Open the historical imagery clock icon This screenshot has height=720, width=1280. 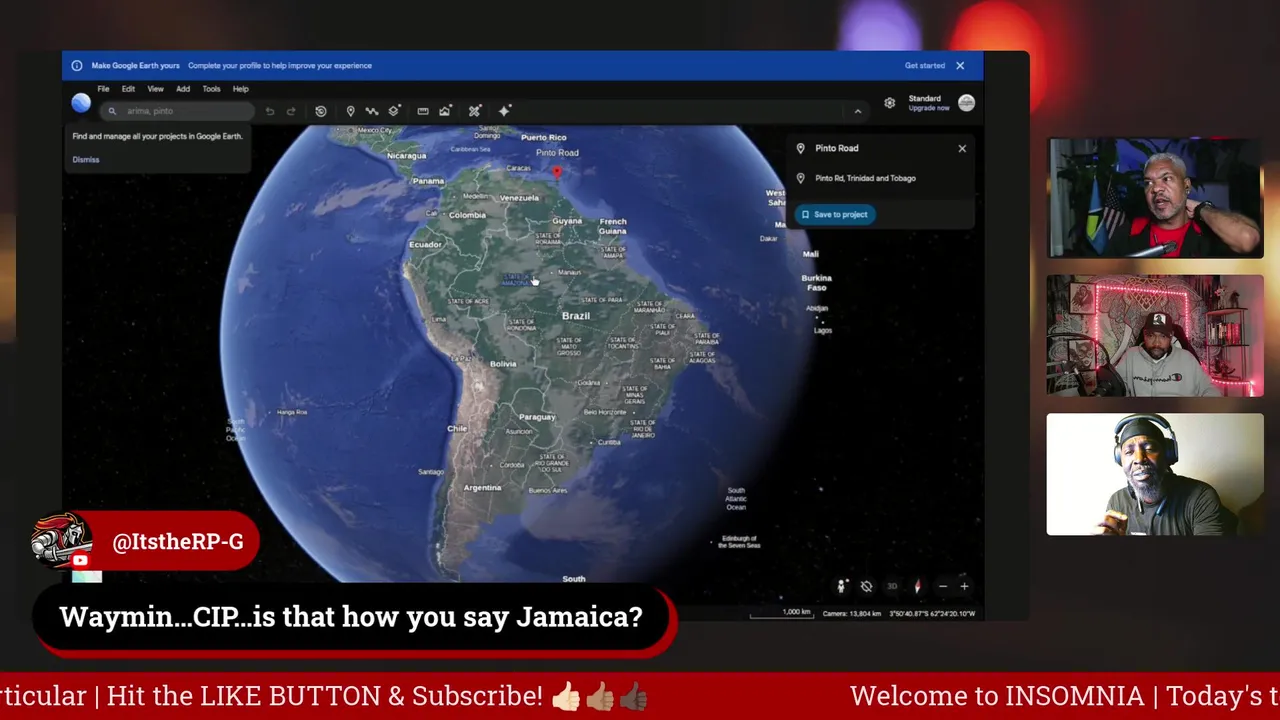(321, 111)
